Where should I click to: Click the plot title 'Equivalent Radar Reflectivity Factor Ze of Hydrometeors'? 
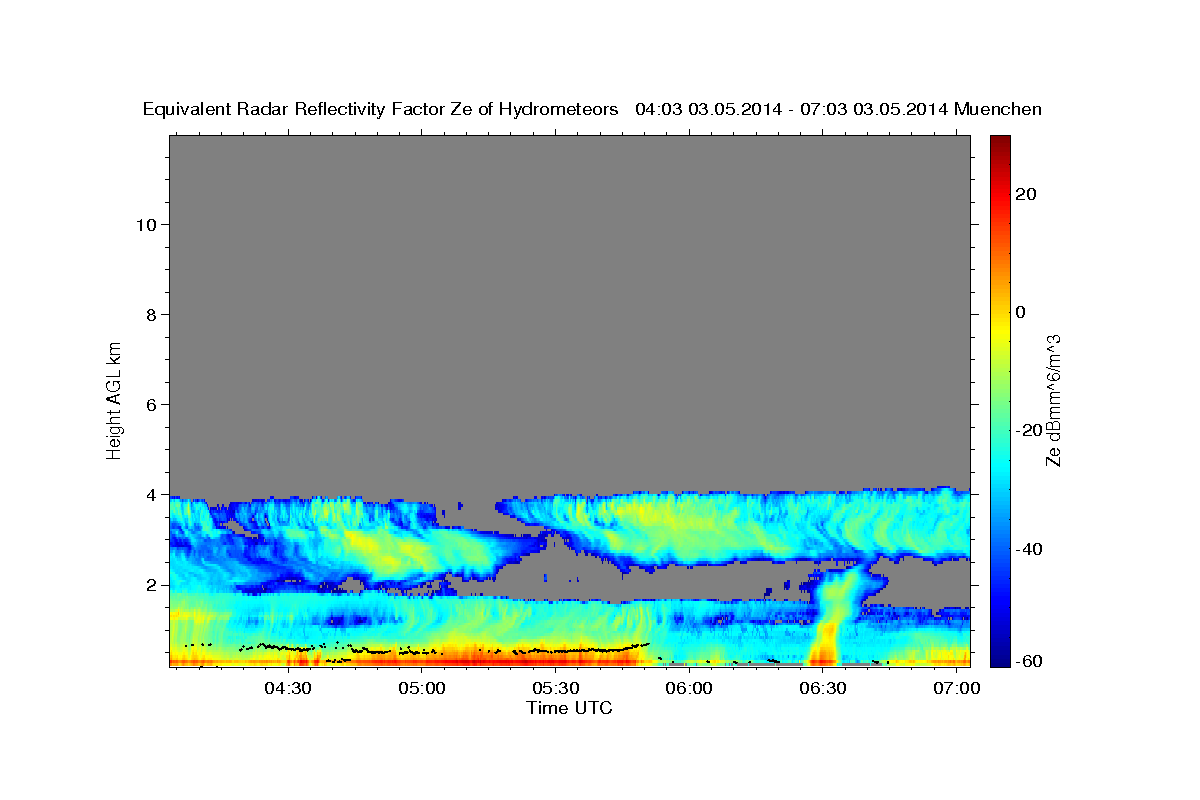[380, 110]
